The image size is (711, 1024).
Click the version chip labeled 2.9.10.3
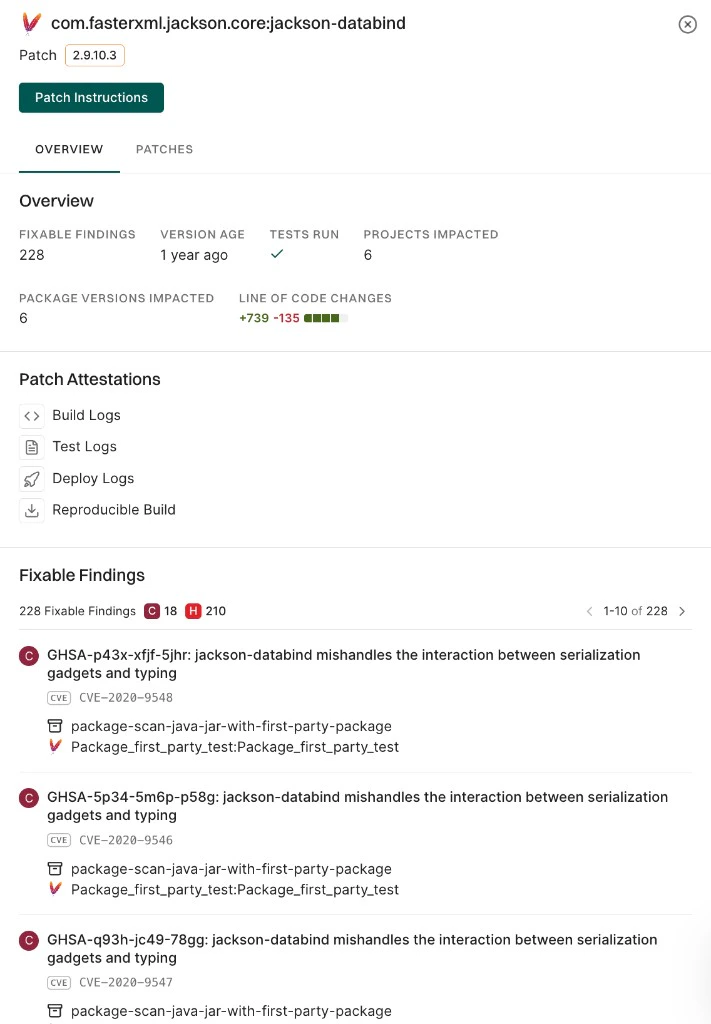pyautogui.click(x=94, y=56)
